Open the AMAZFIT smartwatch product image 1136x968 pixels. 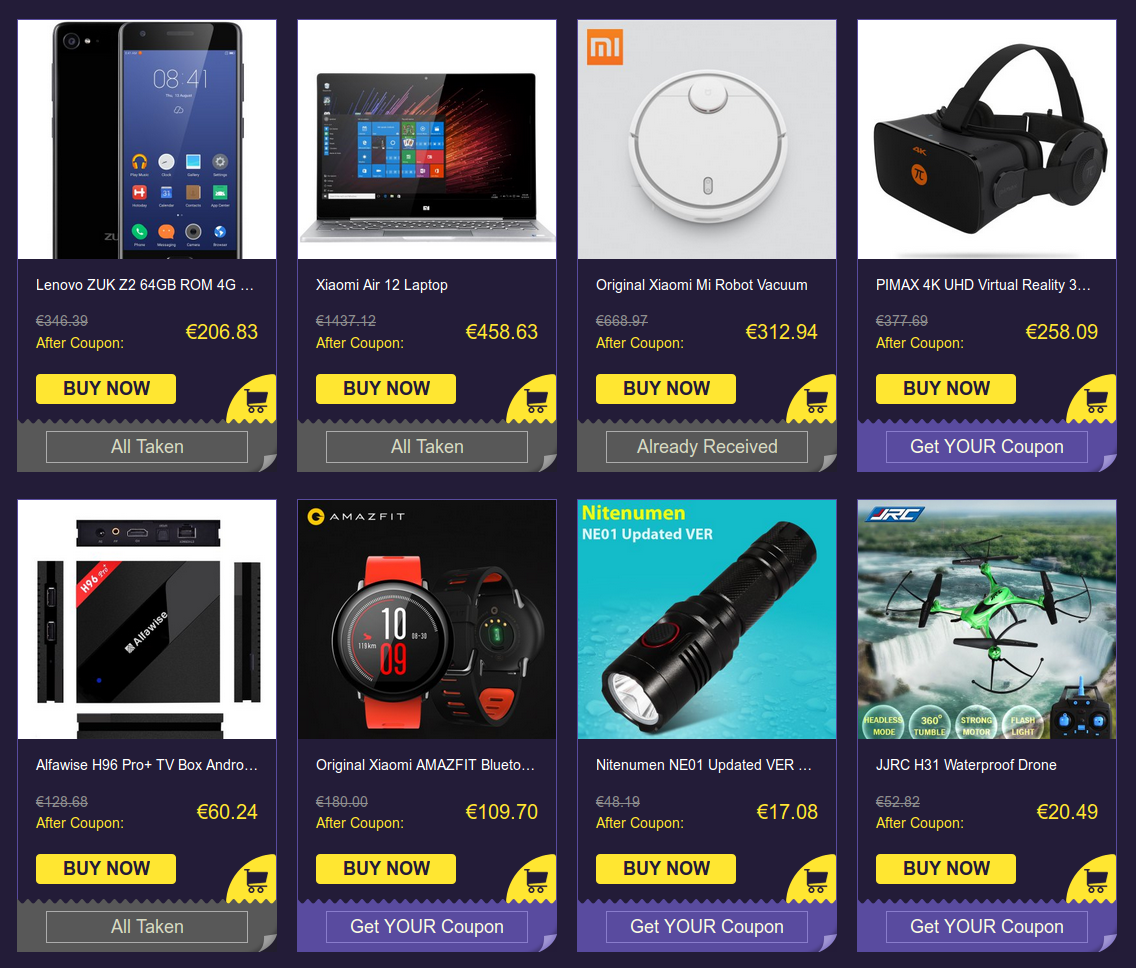427,619
